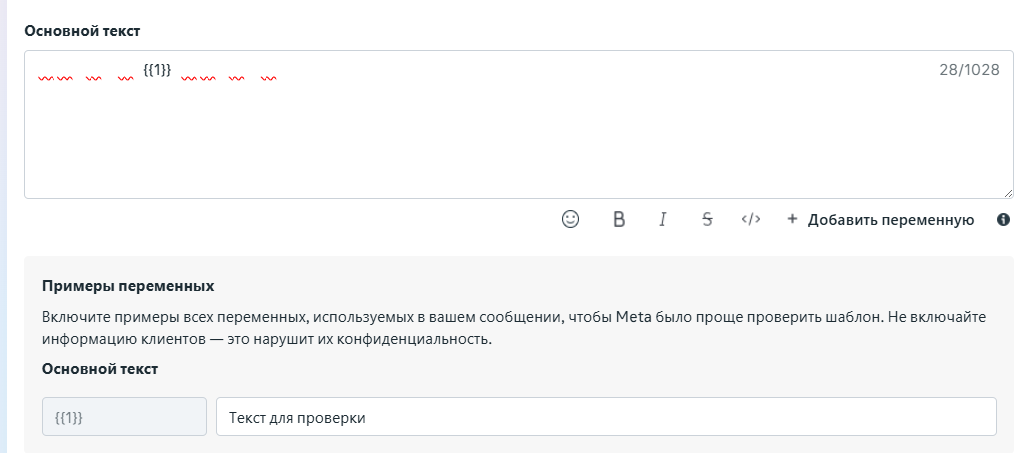Viewport: 1020px width, 453px height.
Task: Click the Основной текст label under Примеры переменных
Action: [x=100, y=368]
